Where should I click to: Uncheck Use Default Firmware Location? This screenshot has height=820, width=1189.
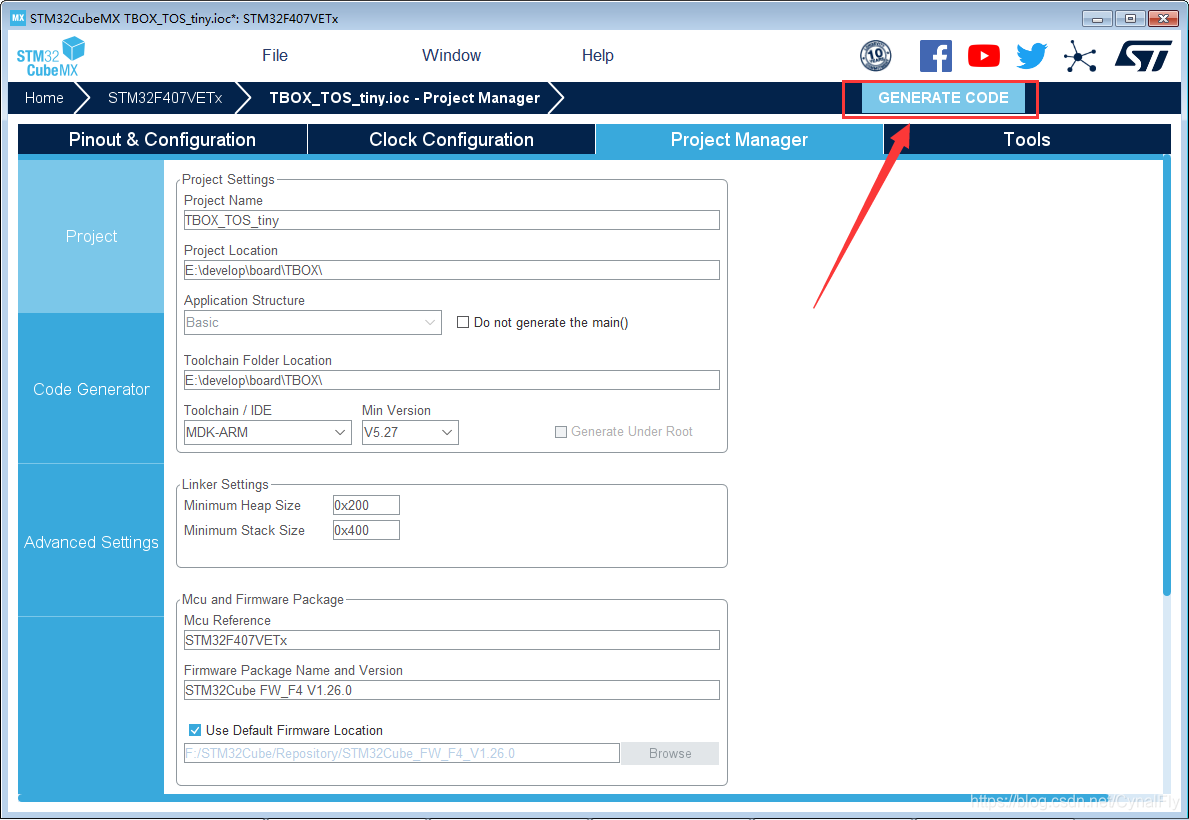click(x=195, y=730)
